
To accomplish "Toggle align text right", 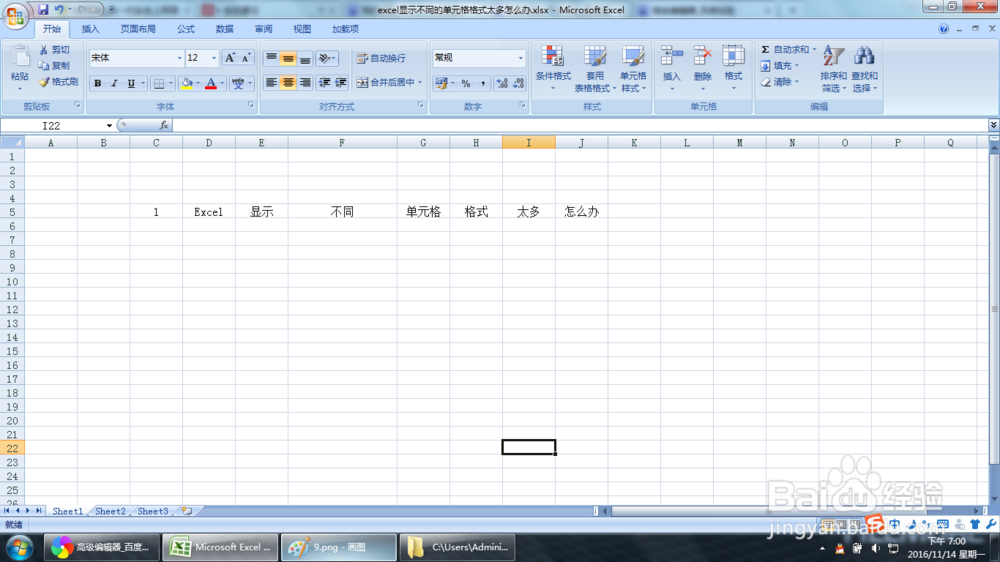I will coord(305,82).
